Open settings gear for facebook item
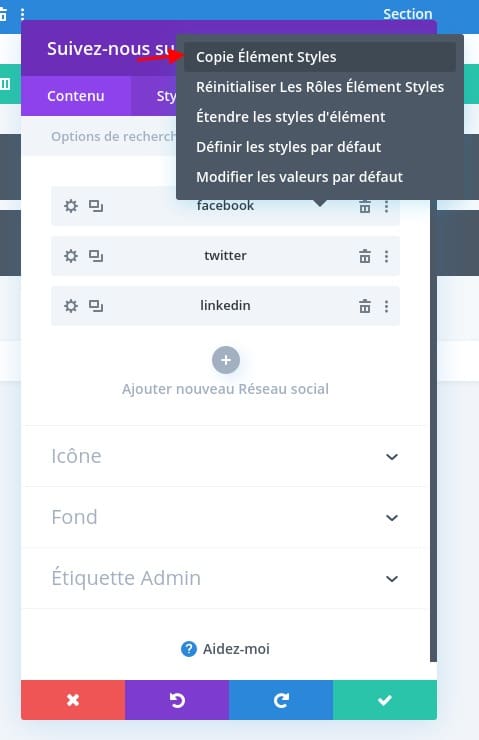The width and height of the screenshot is (479, 740). point(71,206)
